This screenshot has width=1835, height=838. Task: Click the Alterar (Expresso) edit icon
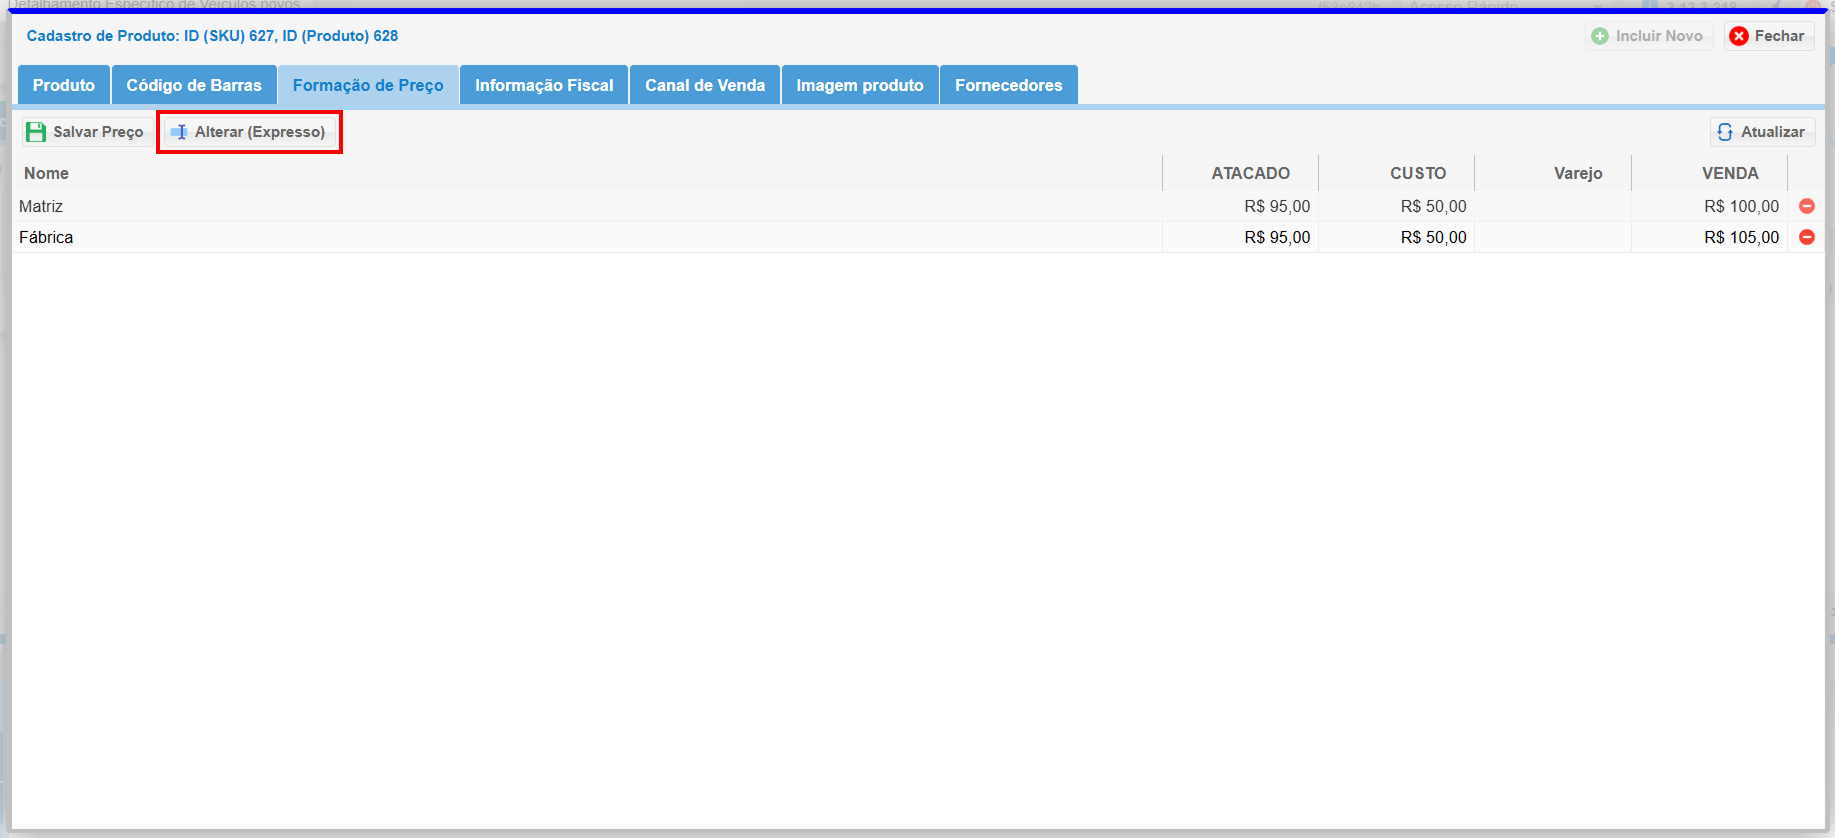click(179, 132)
